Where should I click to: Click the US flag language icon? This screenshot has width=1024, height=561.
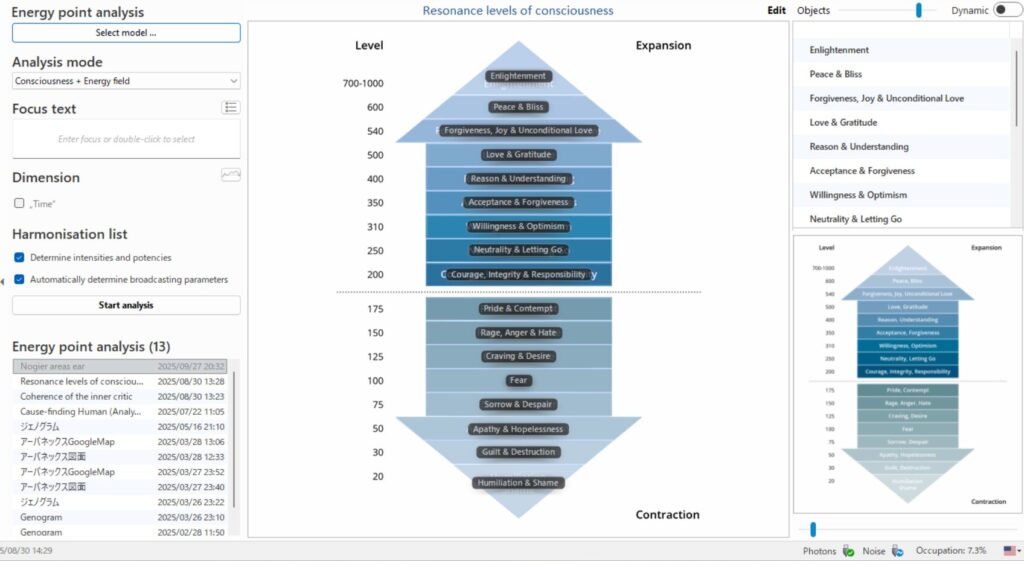click(1010, 551)
